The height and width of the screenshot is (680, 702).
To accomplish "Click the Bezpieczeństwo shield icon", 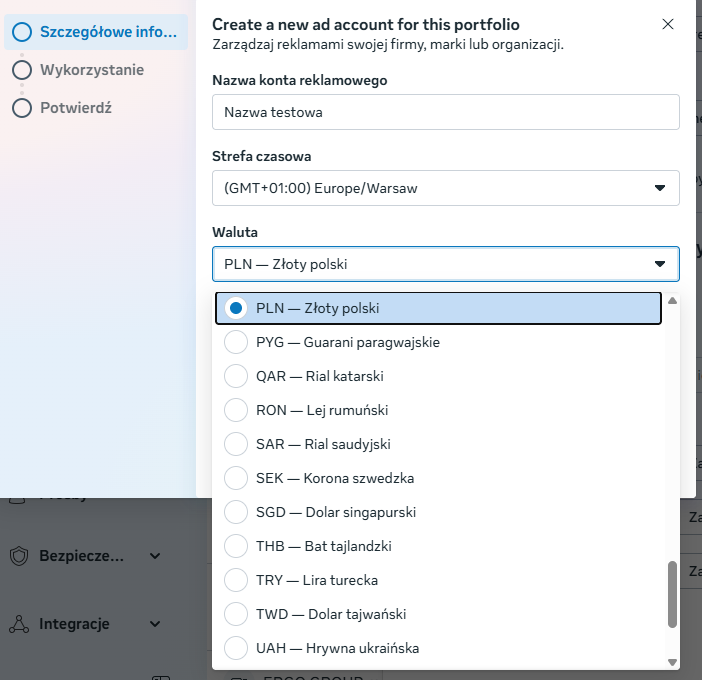I will (x=19, y=556).
